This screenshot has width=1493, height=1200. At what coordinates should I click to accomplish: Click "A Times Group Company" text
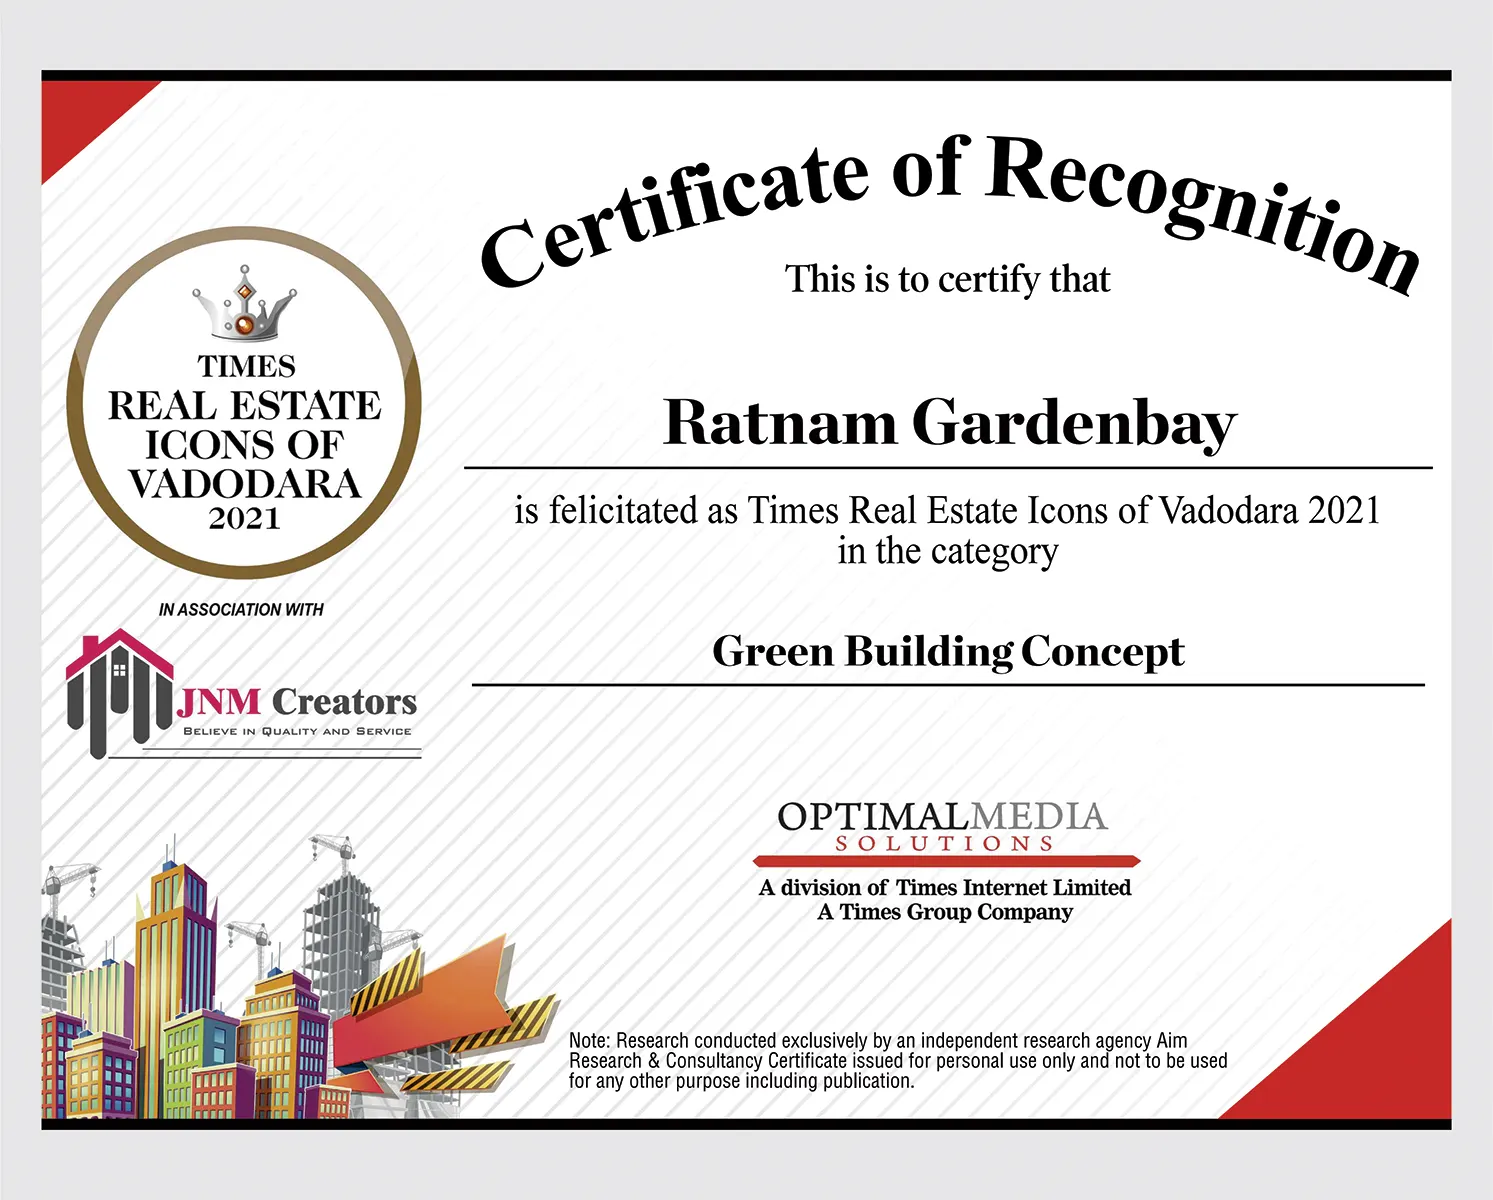(944, 912)
